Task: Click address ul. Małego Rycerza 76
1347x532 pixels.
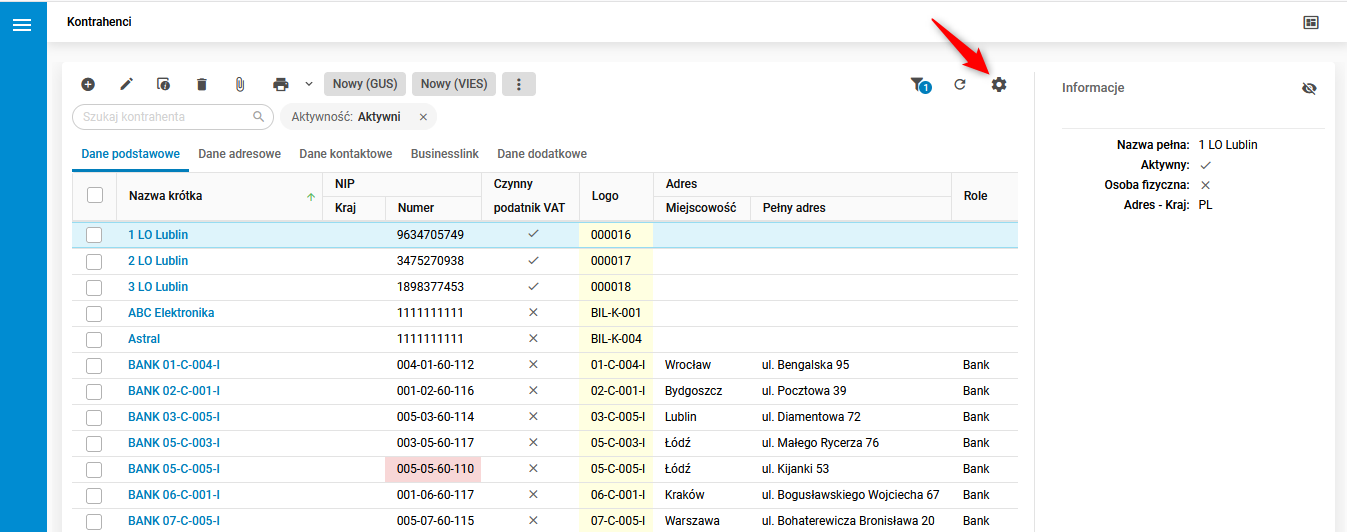Action: pyautogui.click(x=820, y=443)
